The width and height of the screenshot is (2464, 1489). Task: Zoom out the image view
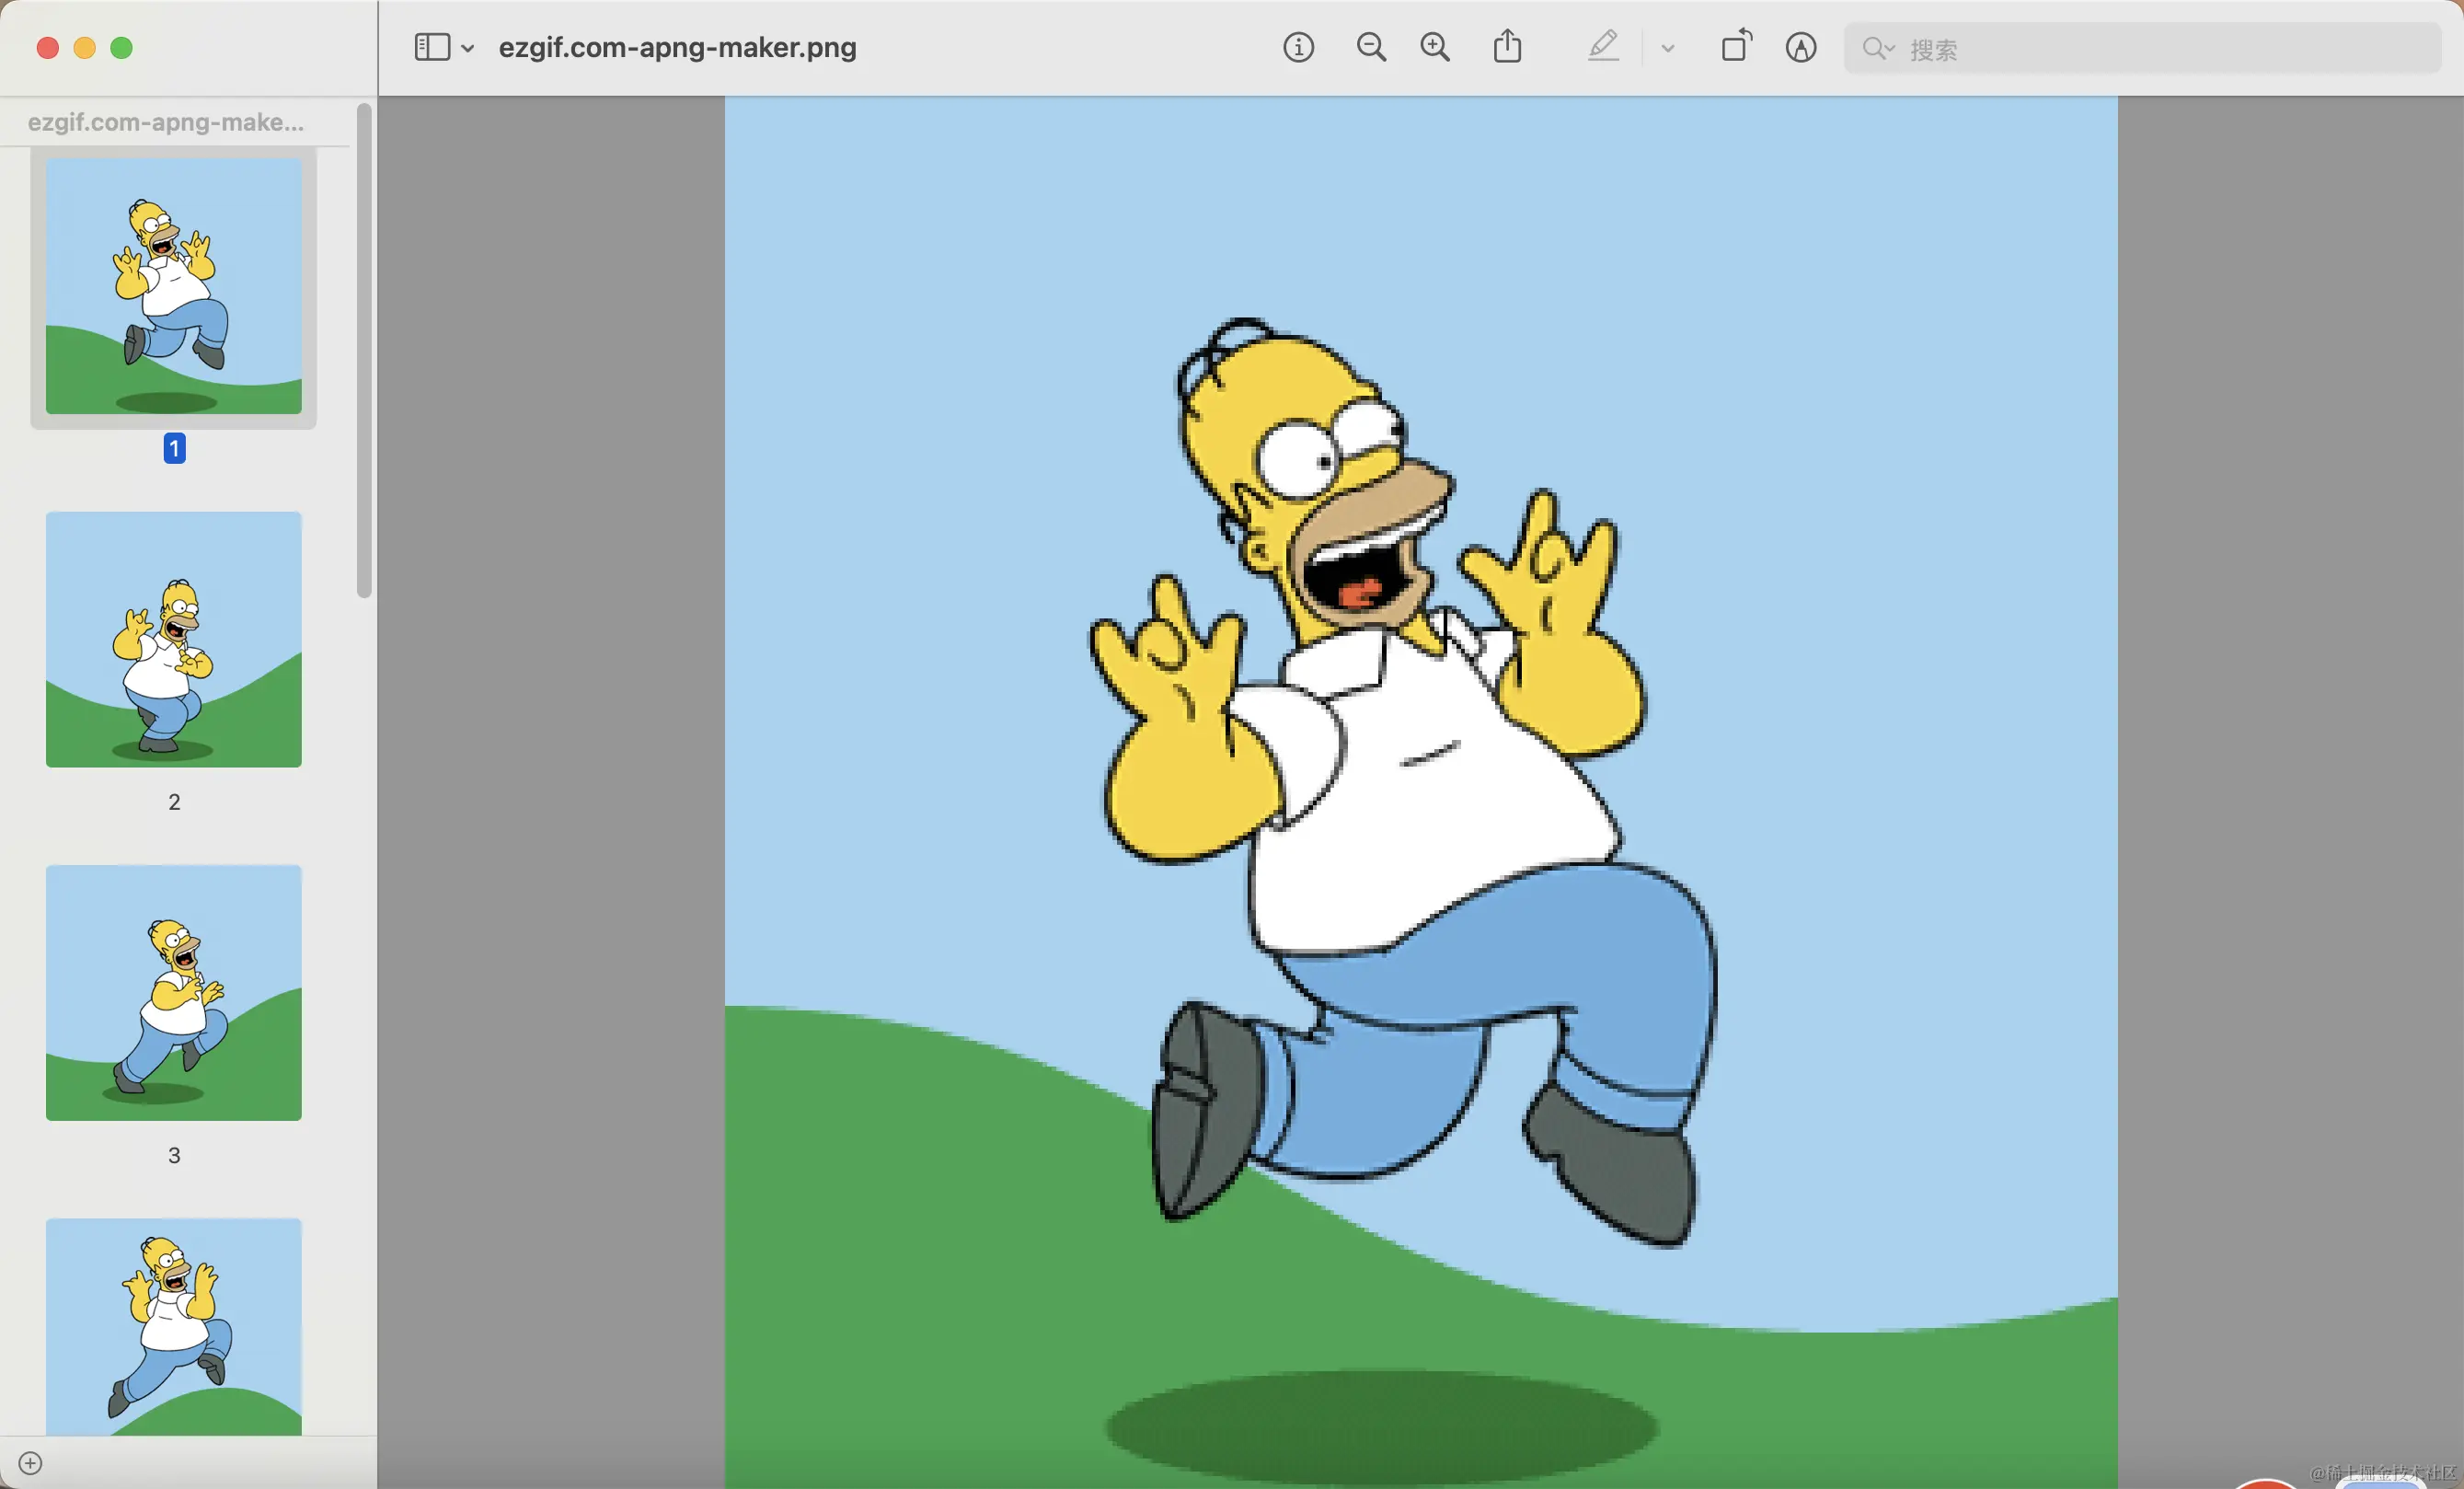click(1371, 47)
